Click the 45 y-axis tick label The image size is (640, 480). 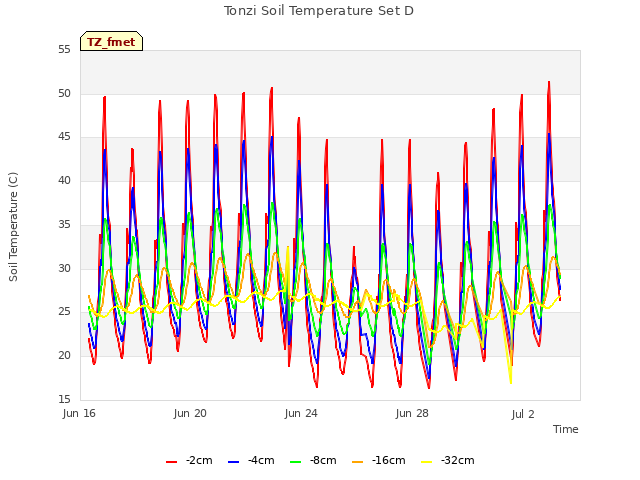click(64, 137)
